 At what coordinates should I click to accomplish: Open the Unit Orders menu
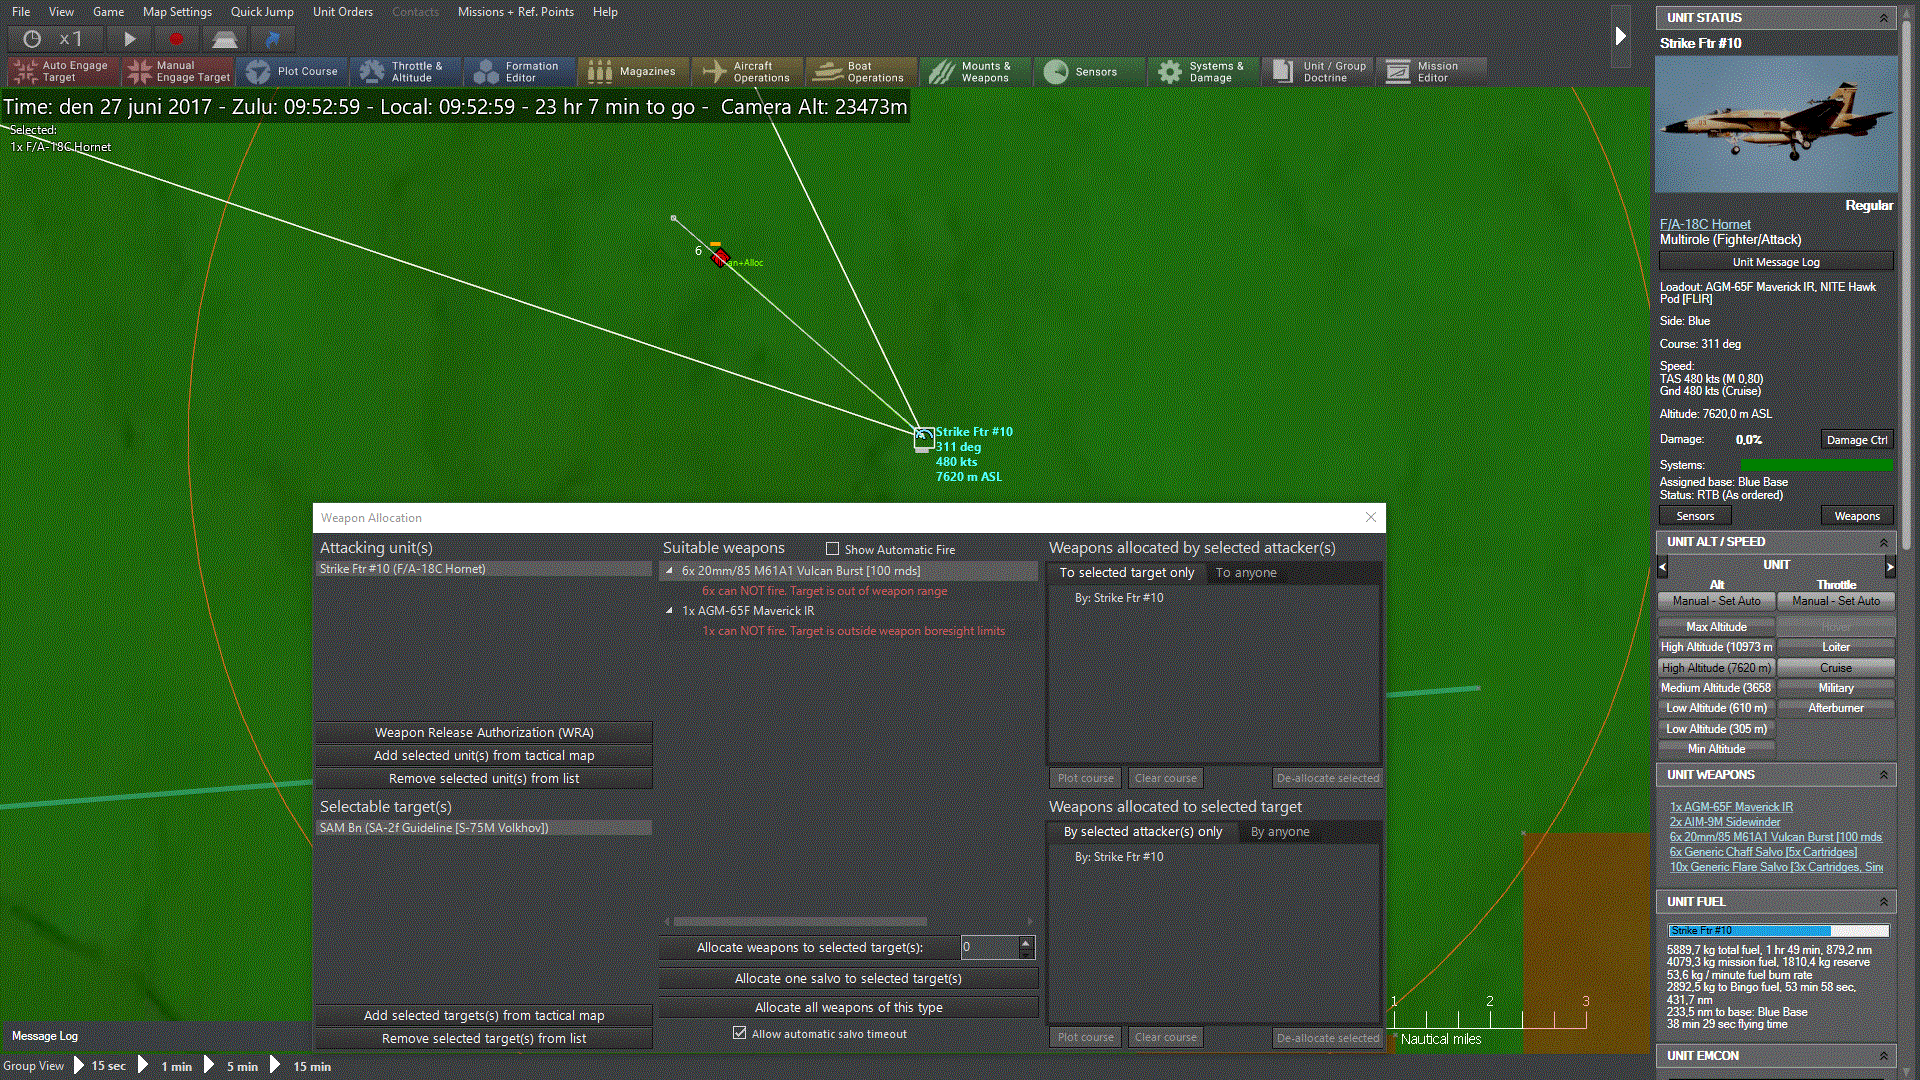coord(342,12)
